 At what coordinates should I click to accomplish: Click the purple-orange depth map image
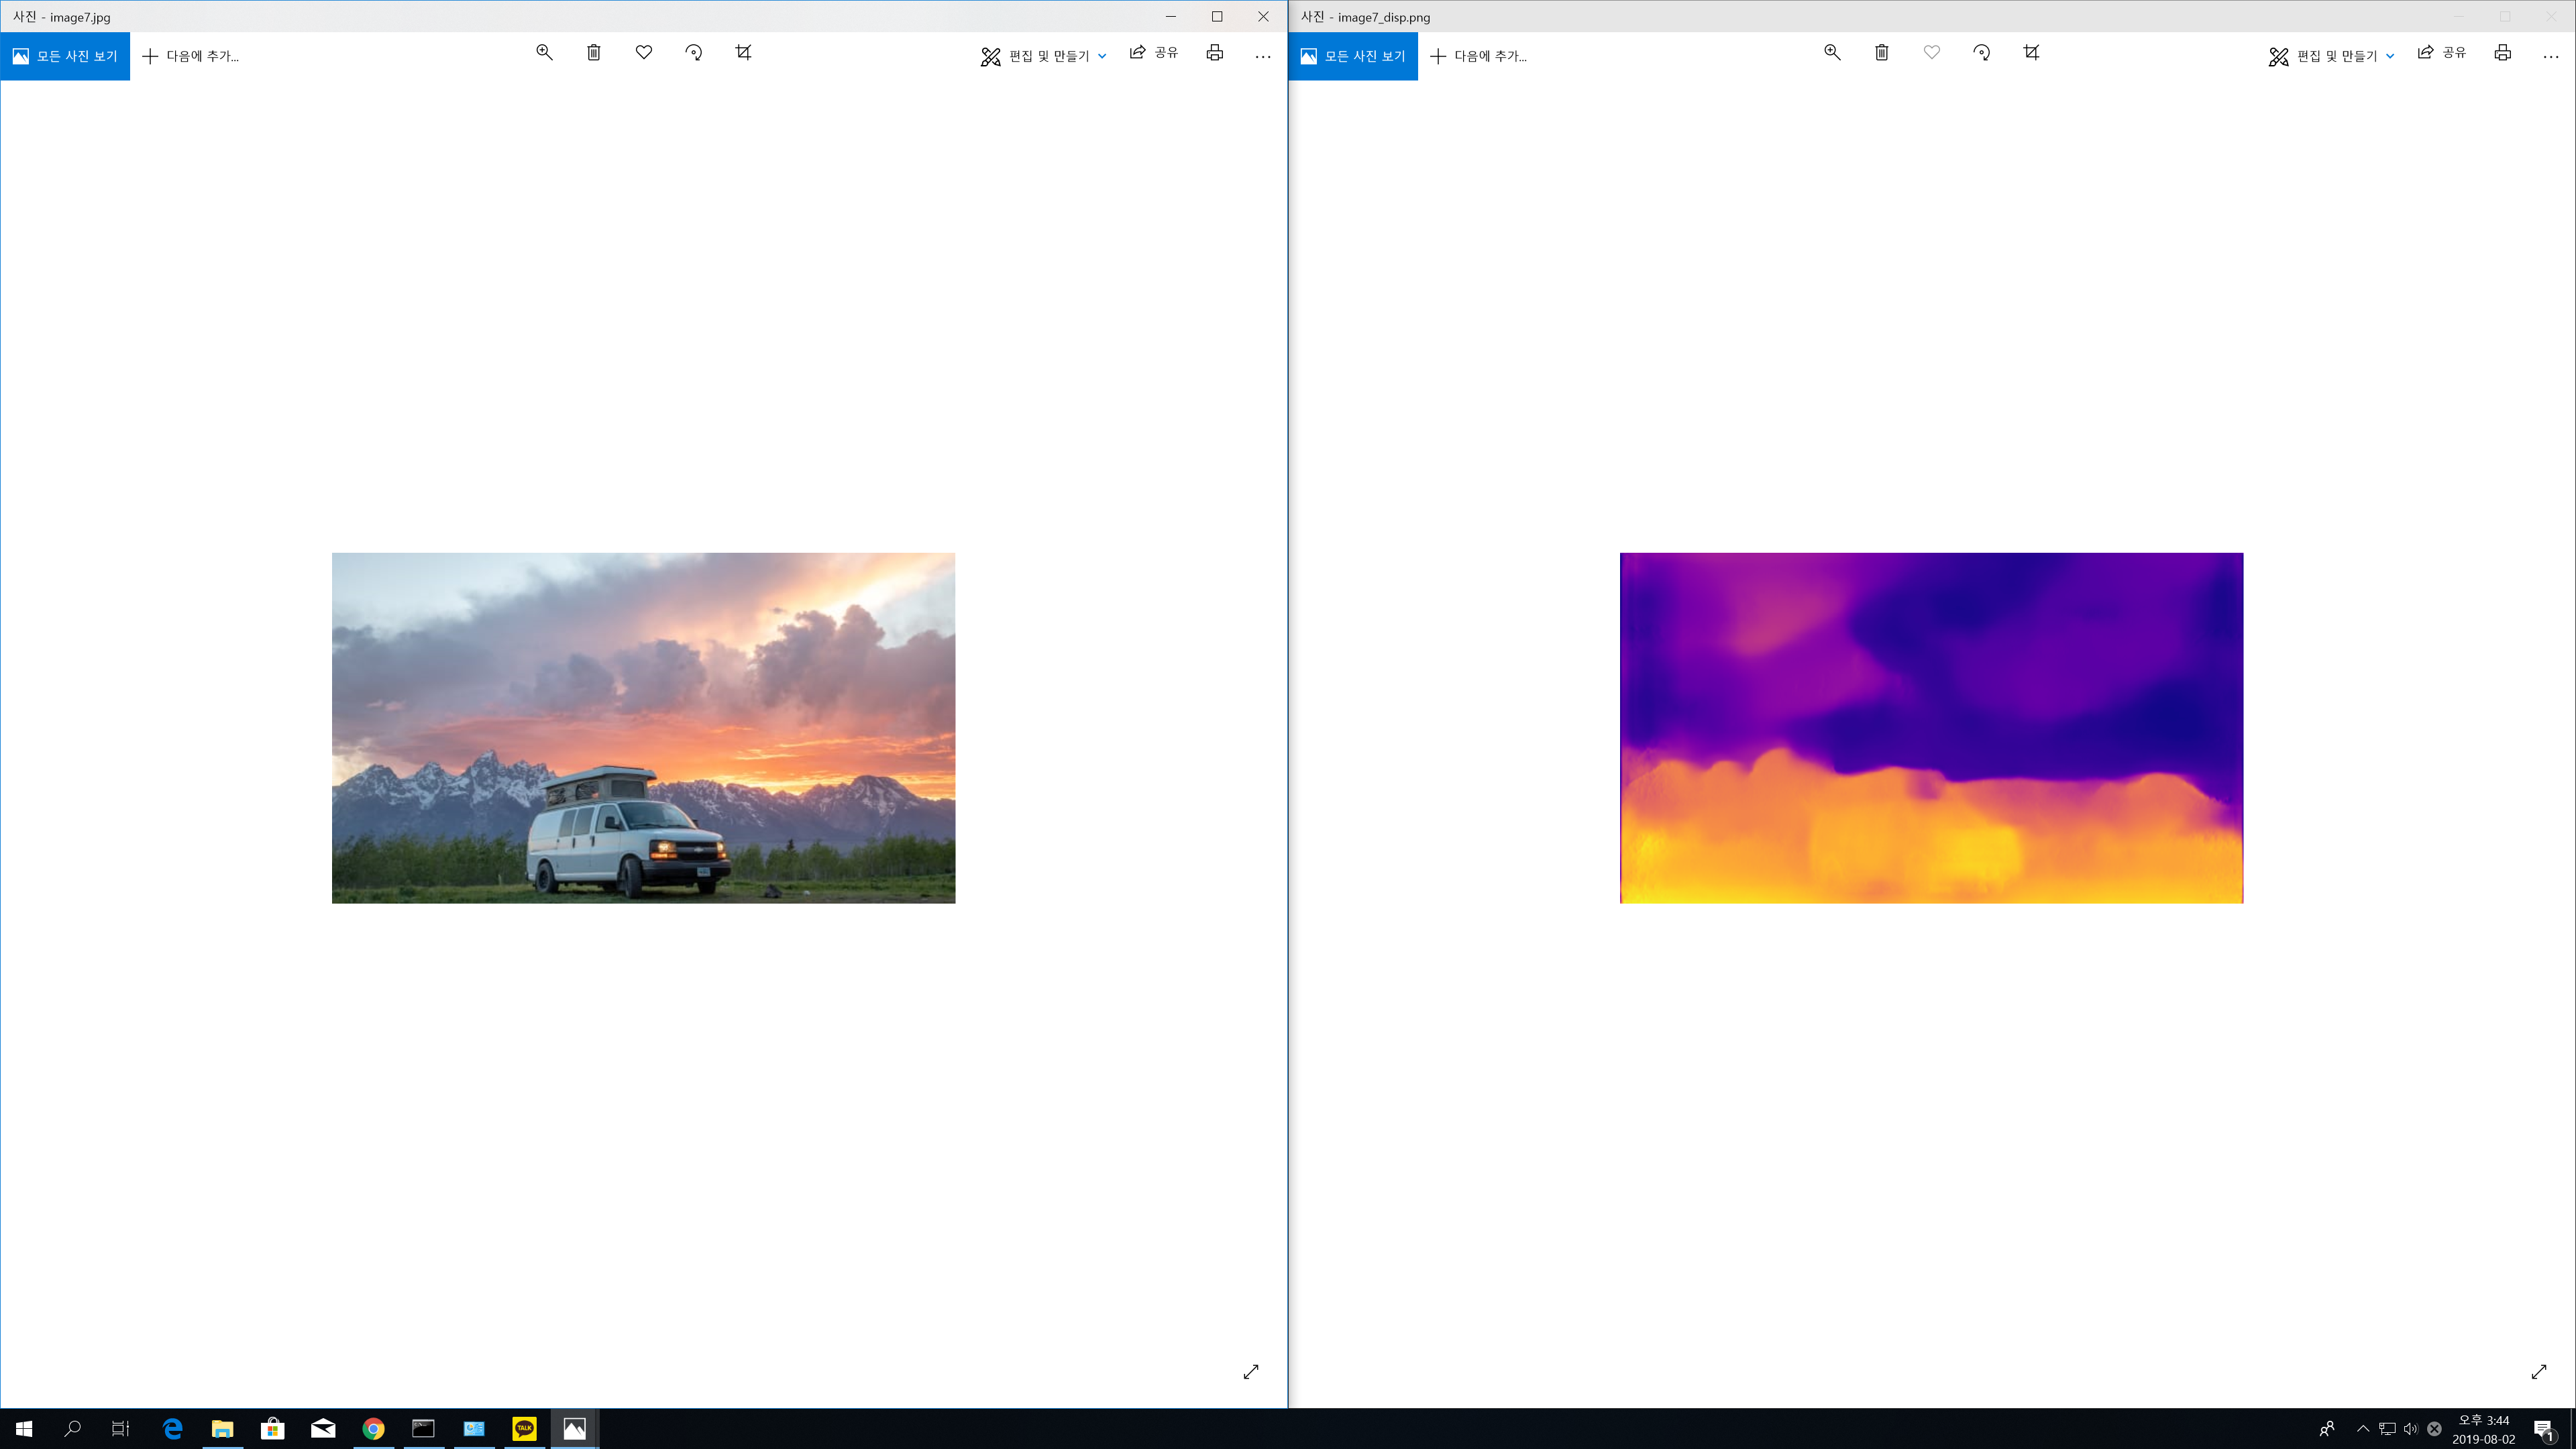pyautogui.click(x=1931, y=727)
